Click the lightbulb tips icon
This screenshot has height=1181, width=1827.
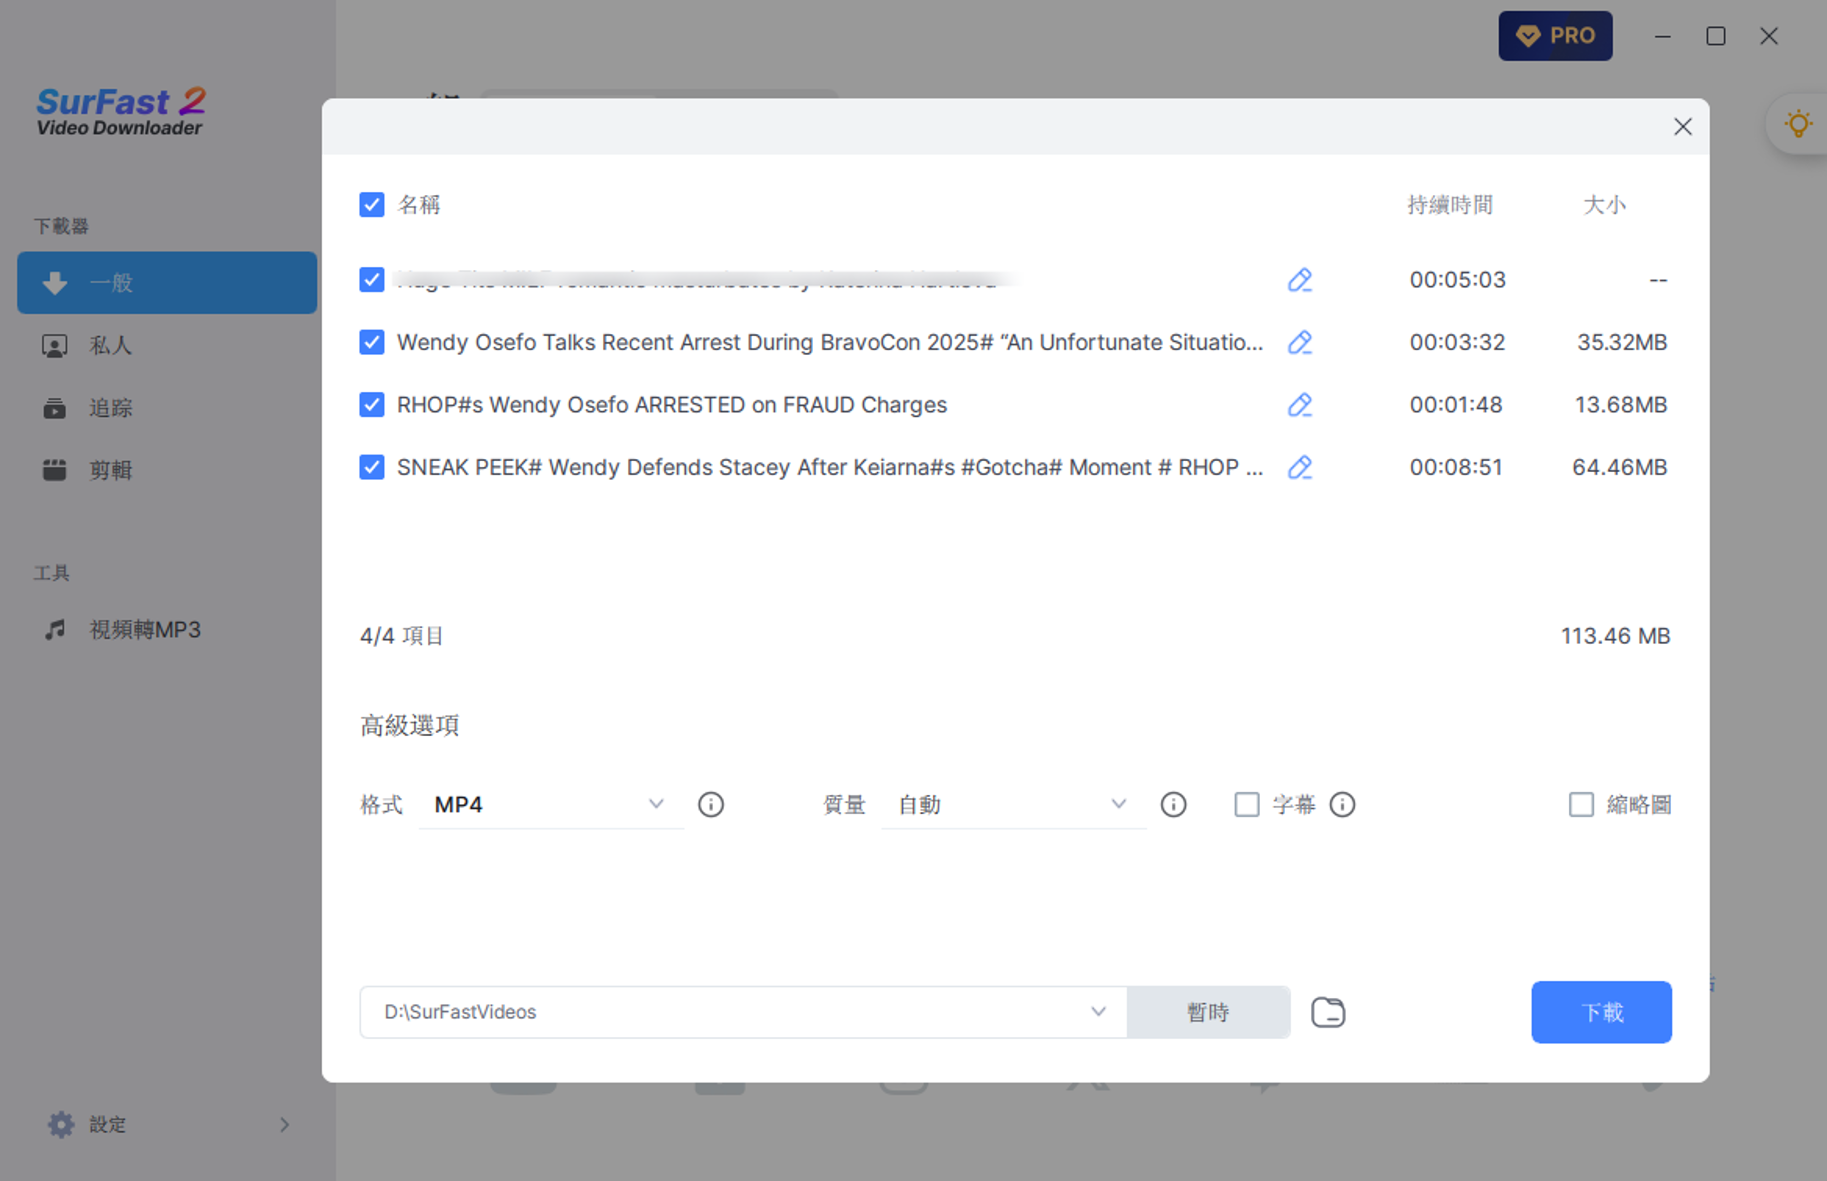1797,124
